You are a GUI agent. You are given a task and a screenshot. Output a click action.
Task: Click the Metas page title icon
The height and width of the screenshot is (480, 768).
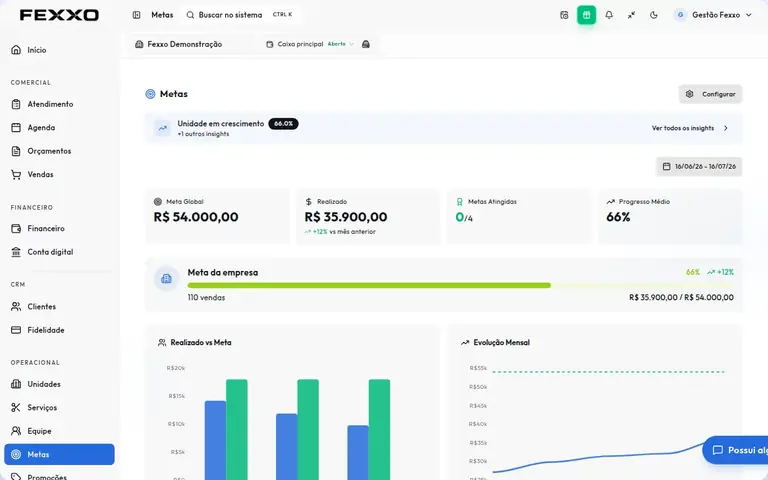pyautogui.click(x=150, y=94)
